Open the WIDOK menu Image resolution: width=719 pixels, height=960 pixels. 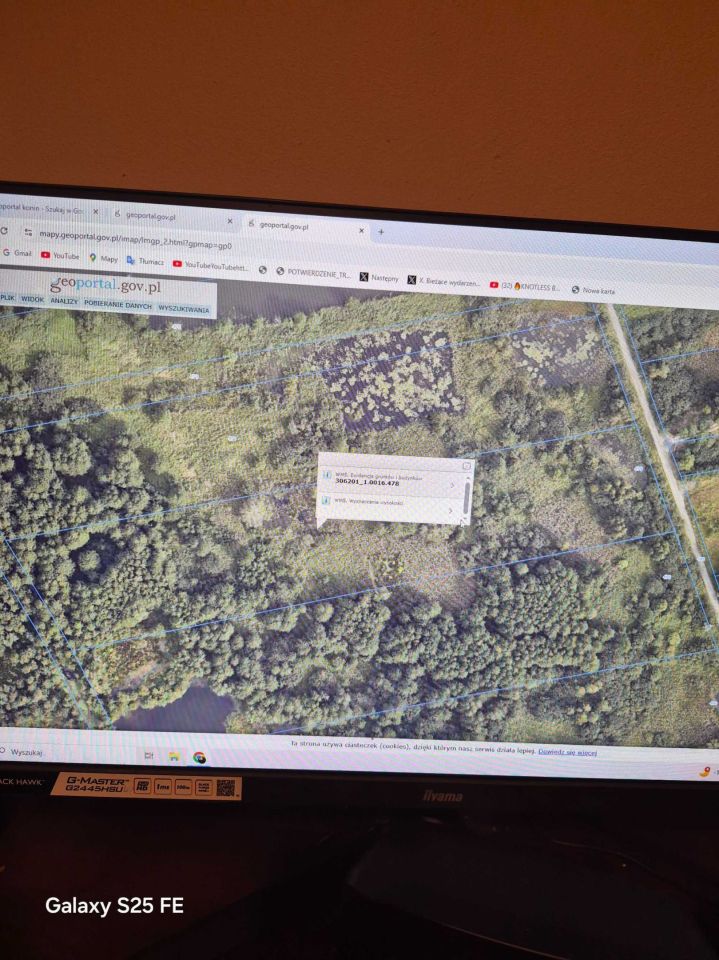[x=32, y=299]
